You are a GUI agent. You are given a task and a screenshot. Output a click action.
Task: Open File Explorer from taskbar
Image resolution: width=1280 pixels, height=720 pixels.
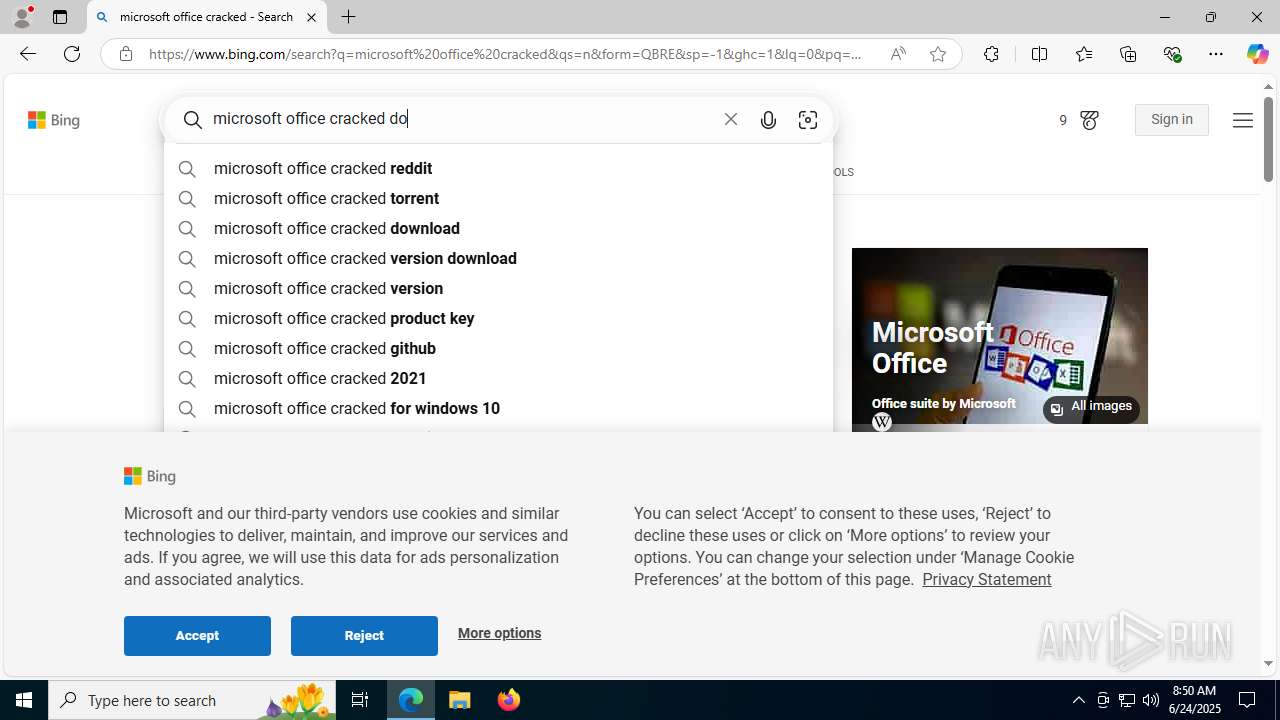point(460,700)
